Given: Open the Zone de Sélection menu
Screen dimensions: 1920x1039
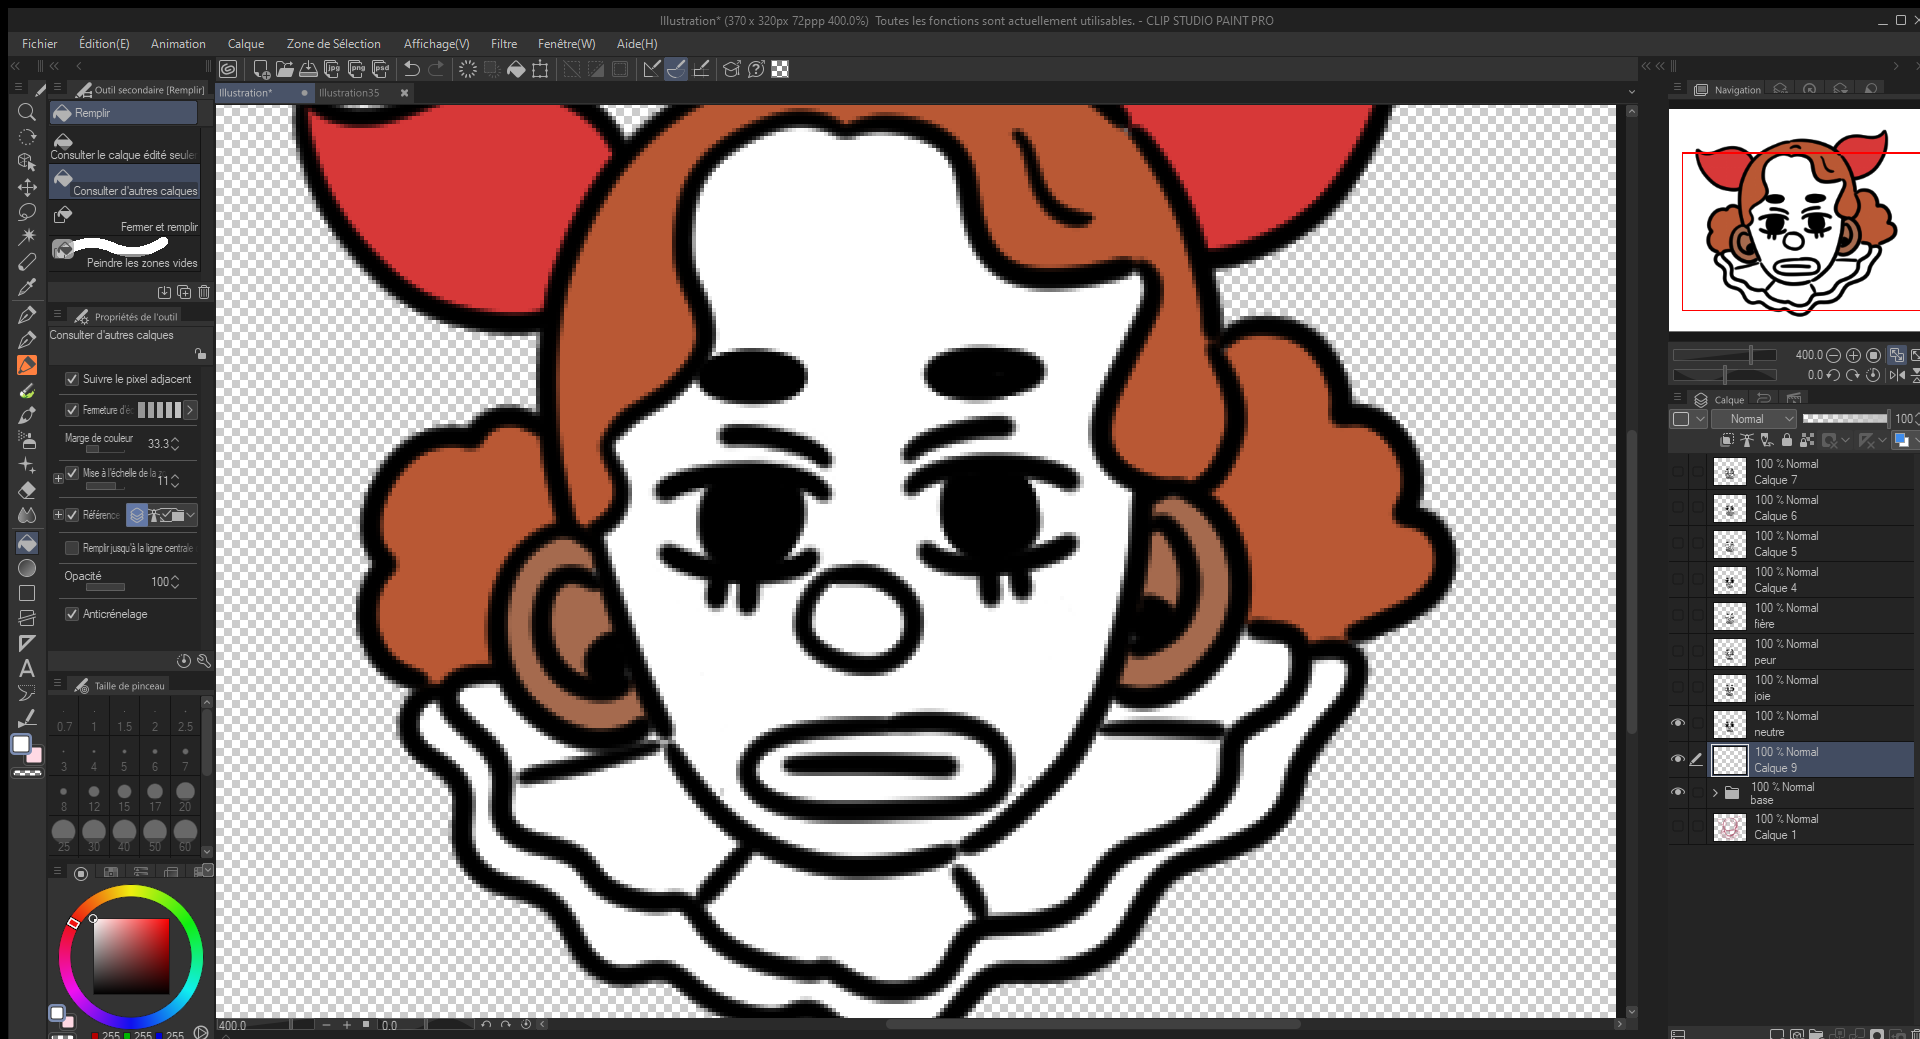Looking at the screenshot, I should coord(333,44).
